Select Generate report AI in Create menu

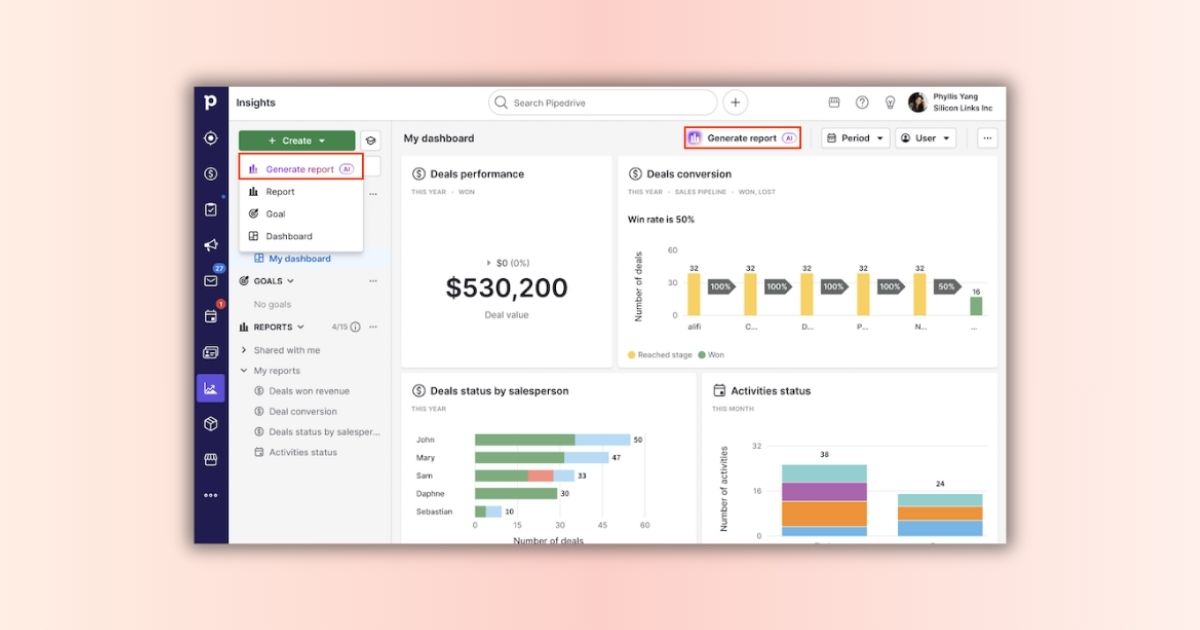point(301,169)
